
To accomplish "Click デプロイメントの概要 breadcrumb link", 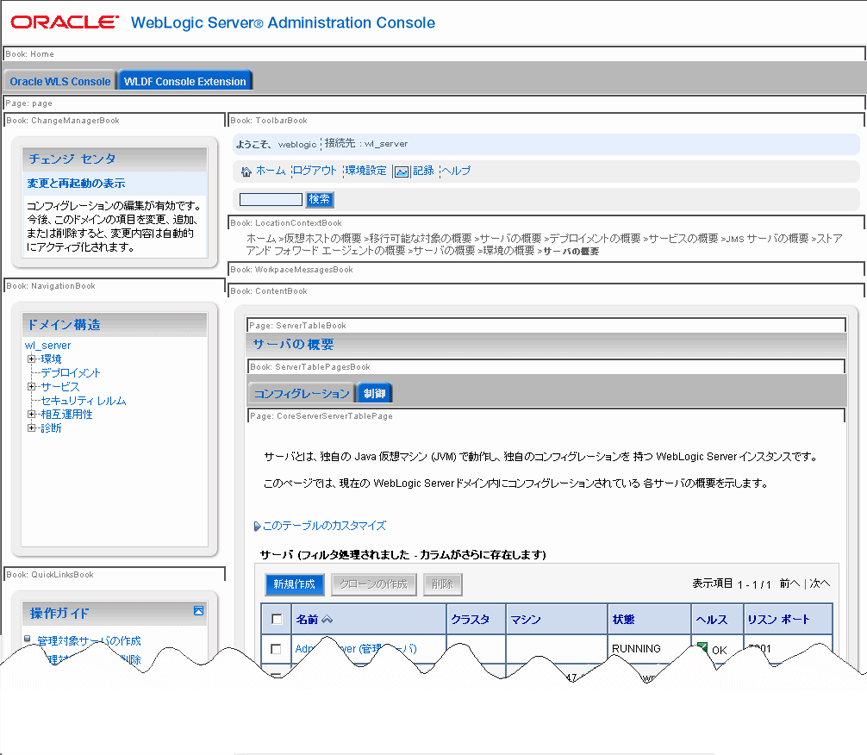I will (x=595, y=238).
